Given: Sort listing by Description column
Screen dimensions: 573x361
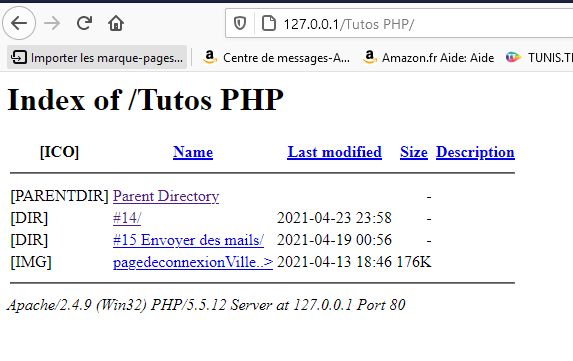Looking at the screenshot, I should pyautogui.click(x=475, y=152).
